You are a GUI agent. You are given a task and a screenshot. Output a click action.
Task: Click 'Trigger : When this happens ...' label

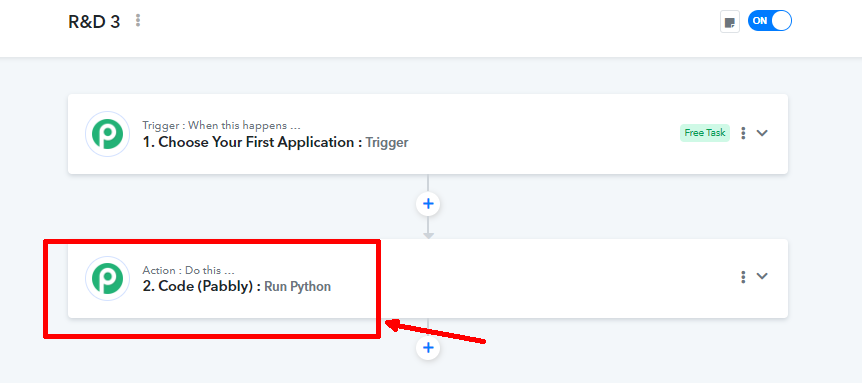click(x=222, y=126)
